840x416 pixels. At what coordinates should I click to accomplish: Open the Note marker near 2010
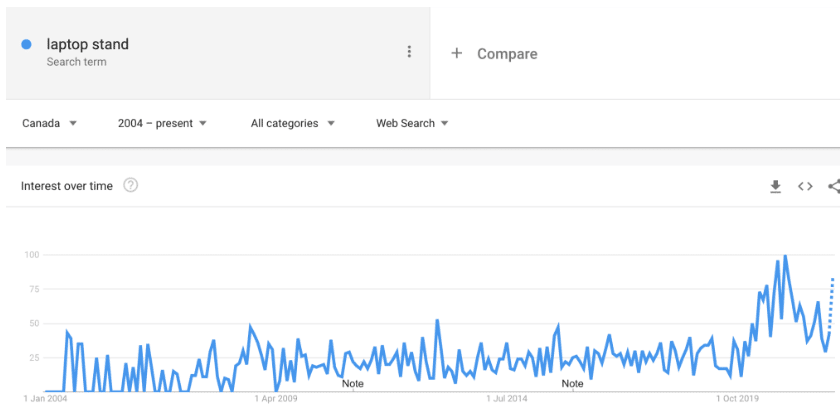point(352,384)
